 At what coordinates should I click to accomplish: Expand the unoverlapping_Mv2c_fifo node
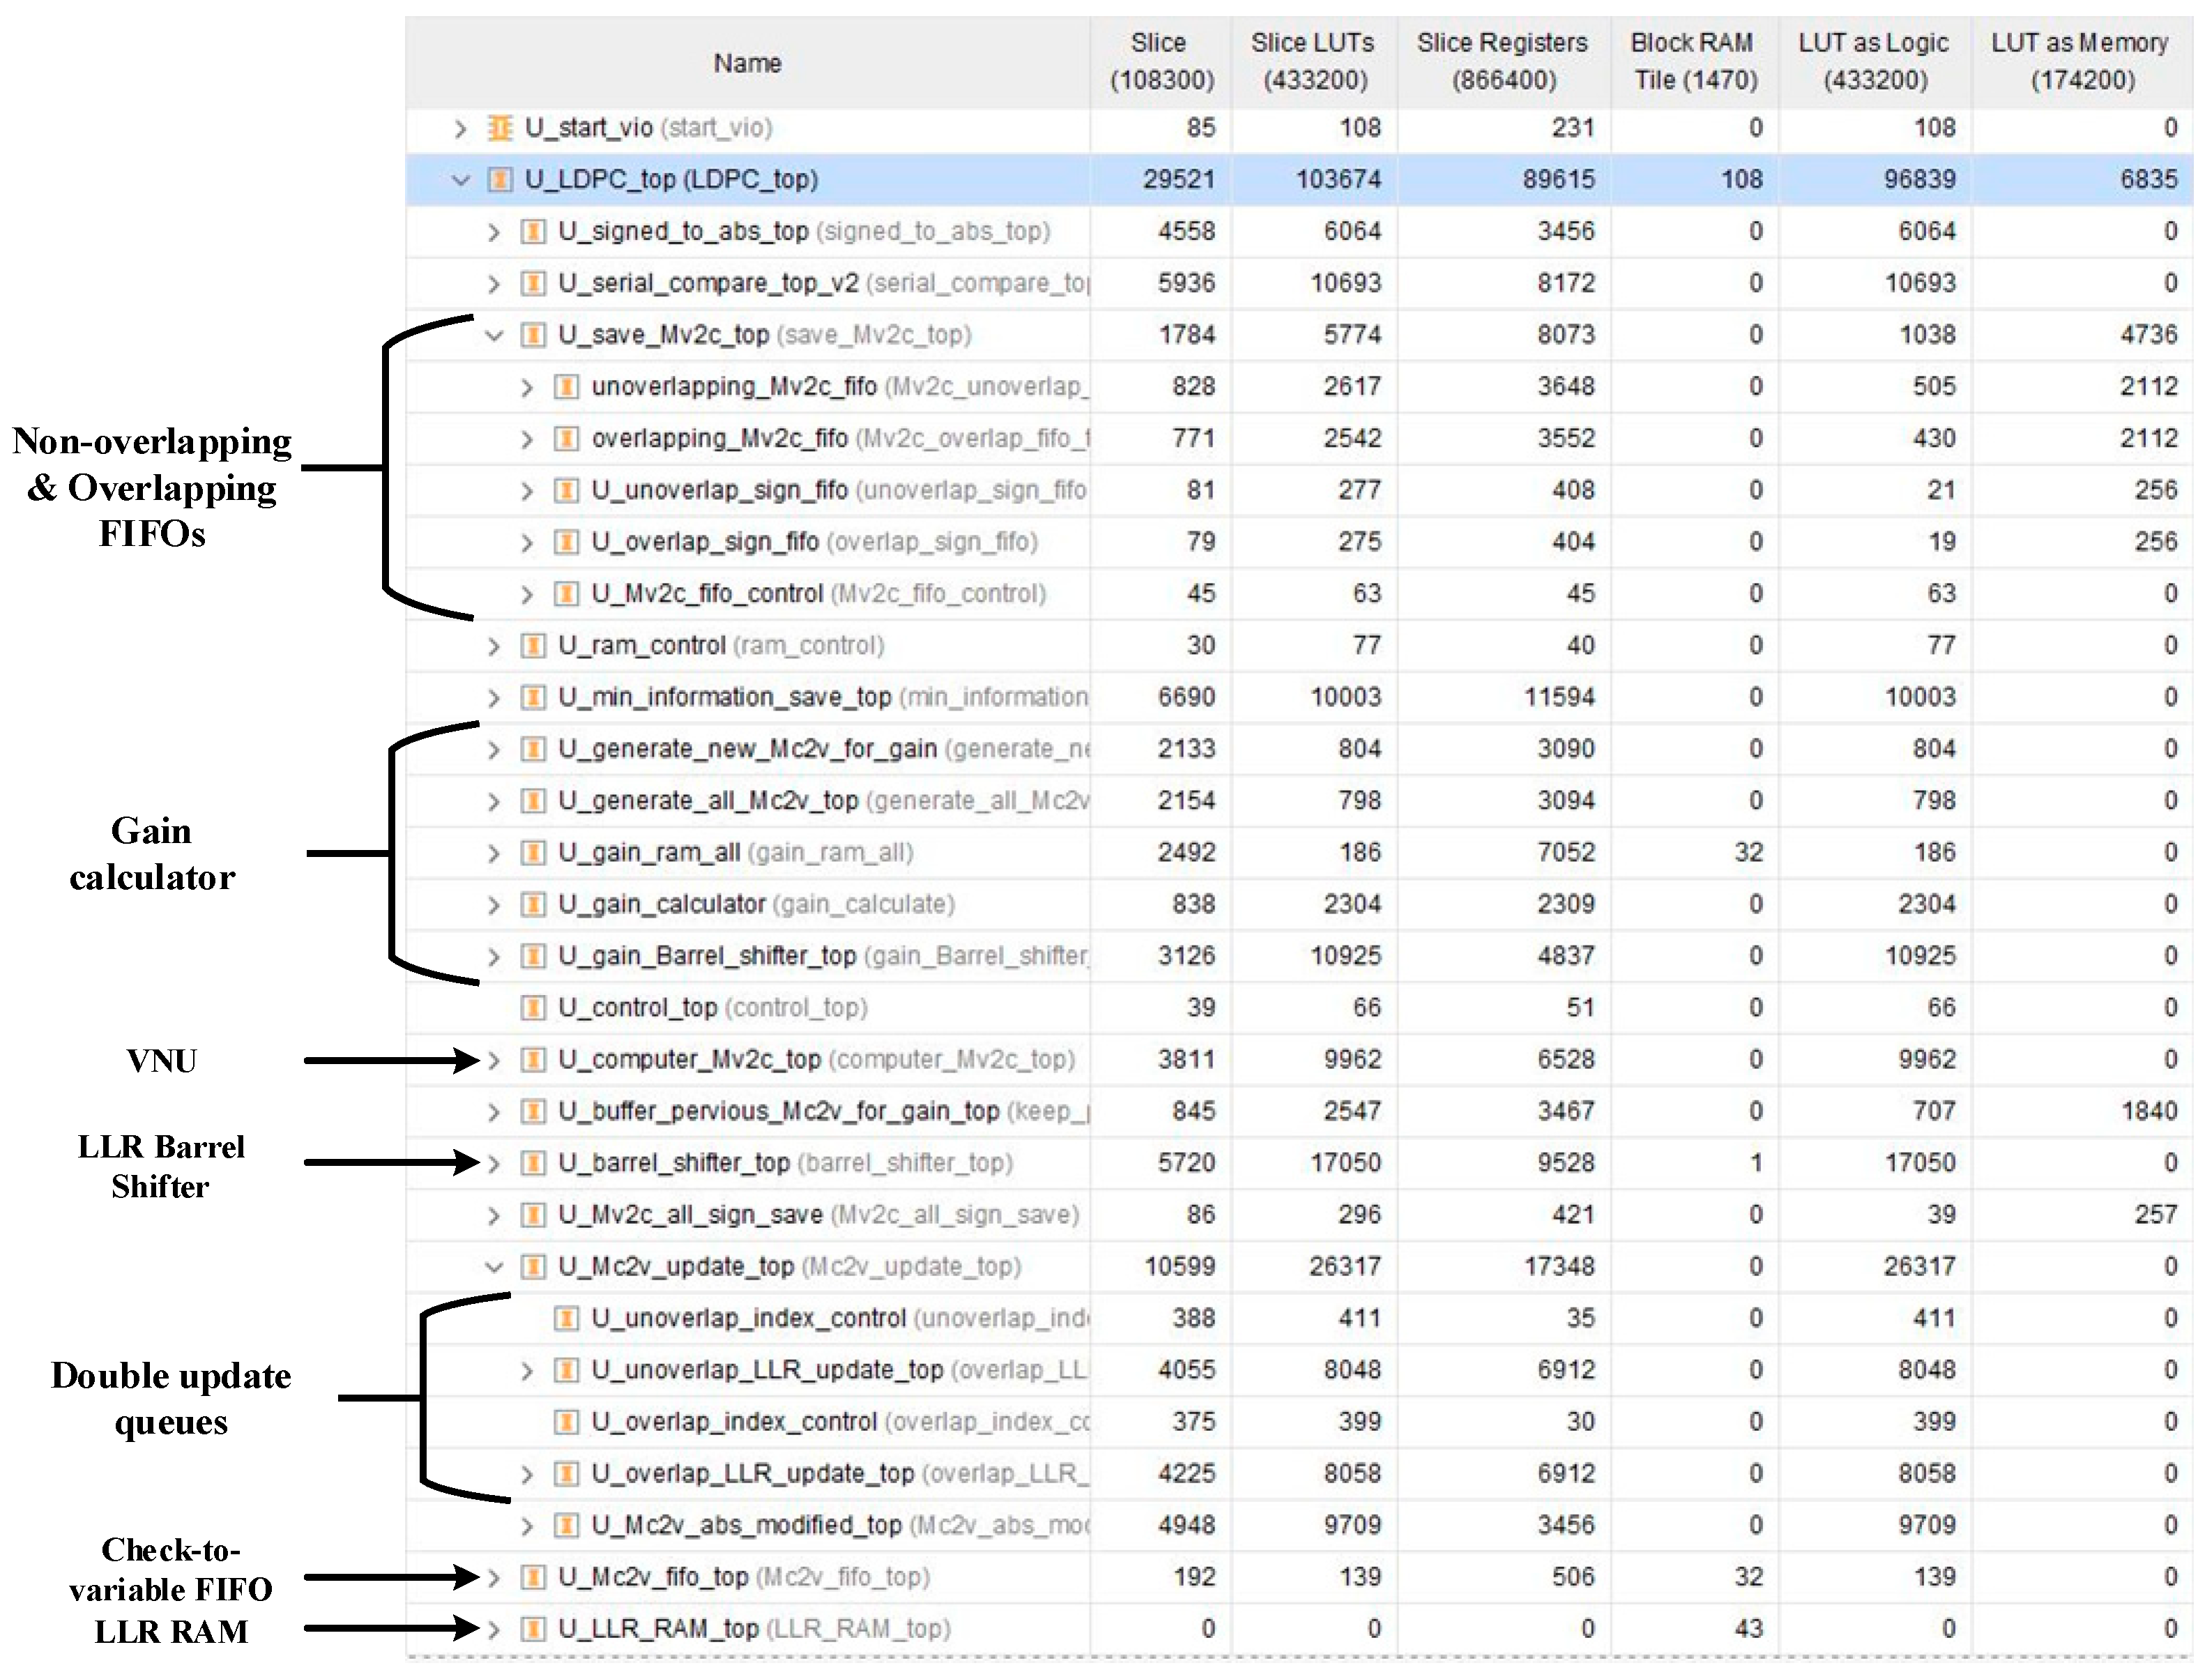[x=527, y=387]
